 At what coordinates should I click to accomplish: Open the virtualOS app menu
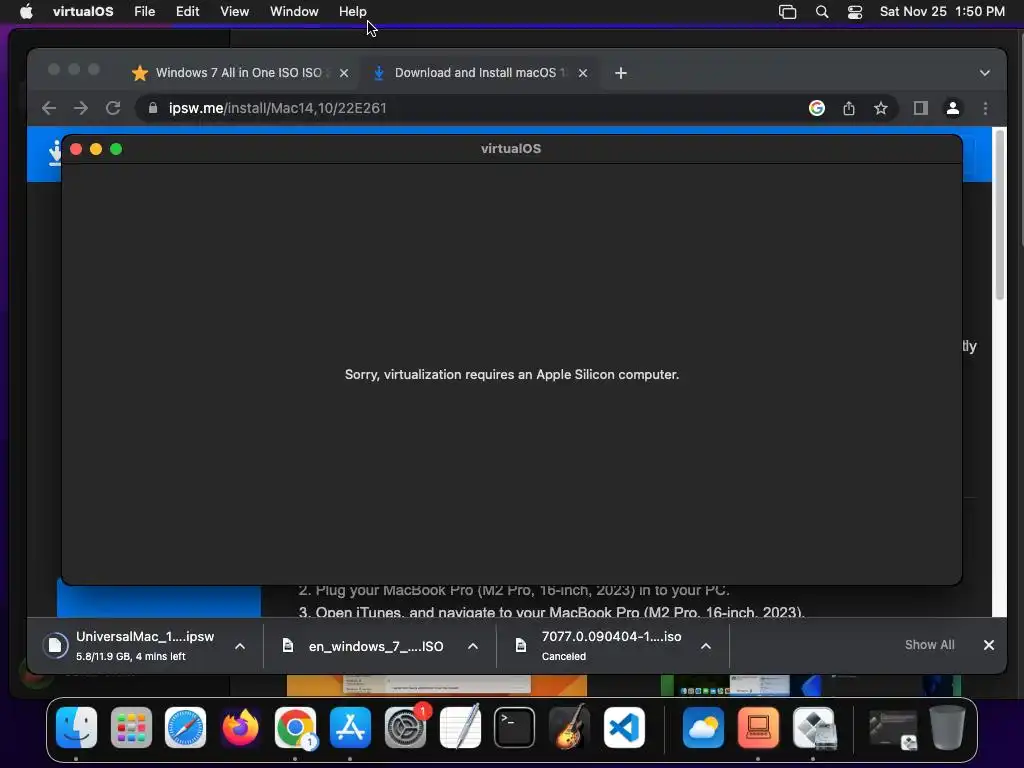point(83,11)
